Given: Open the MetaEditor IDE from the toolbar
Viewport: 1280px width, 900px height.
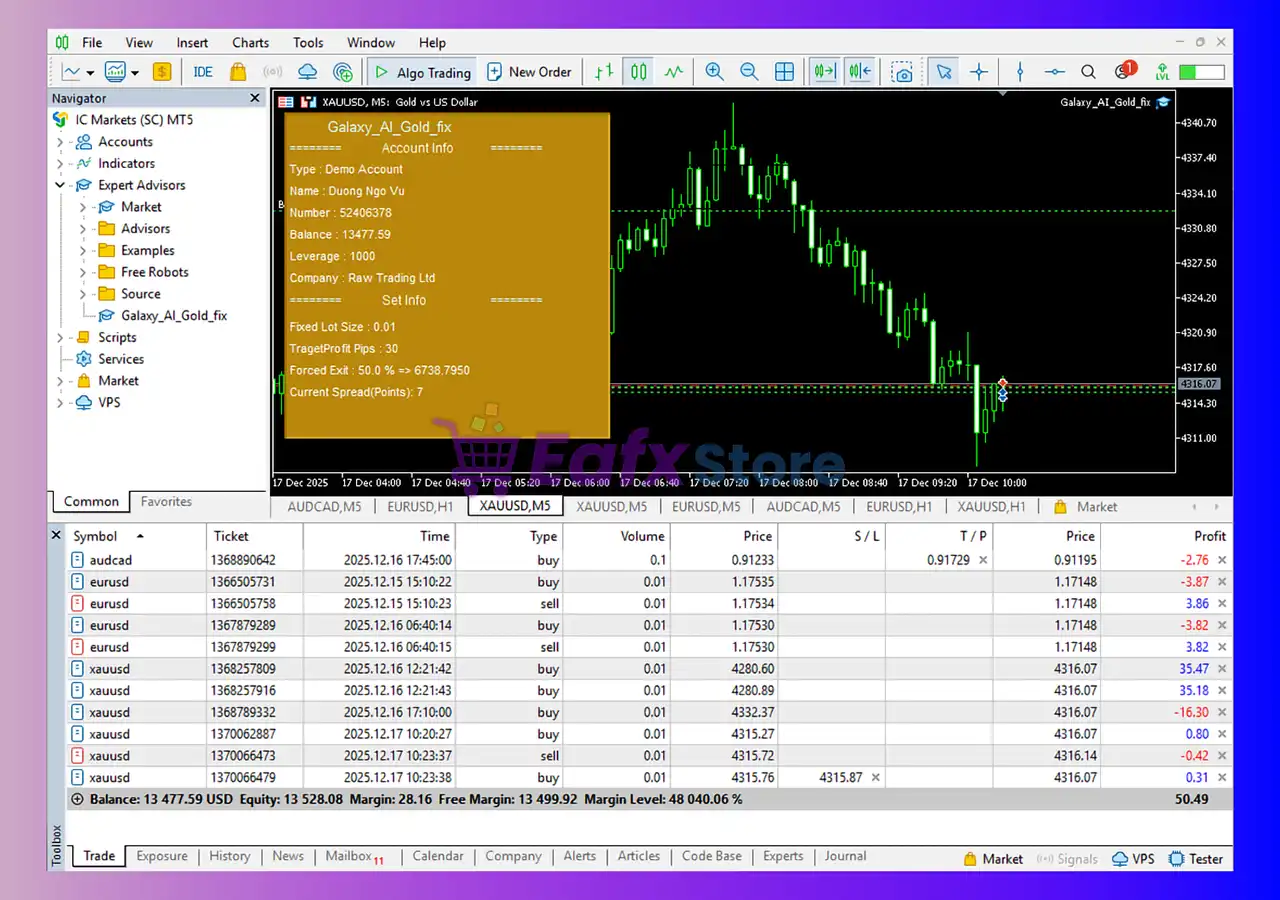Looking at the screenshot, I should [203, 72].
